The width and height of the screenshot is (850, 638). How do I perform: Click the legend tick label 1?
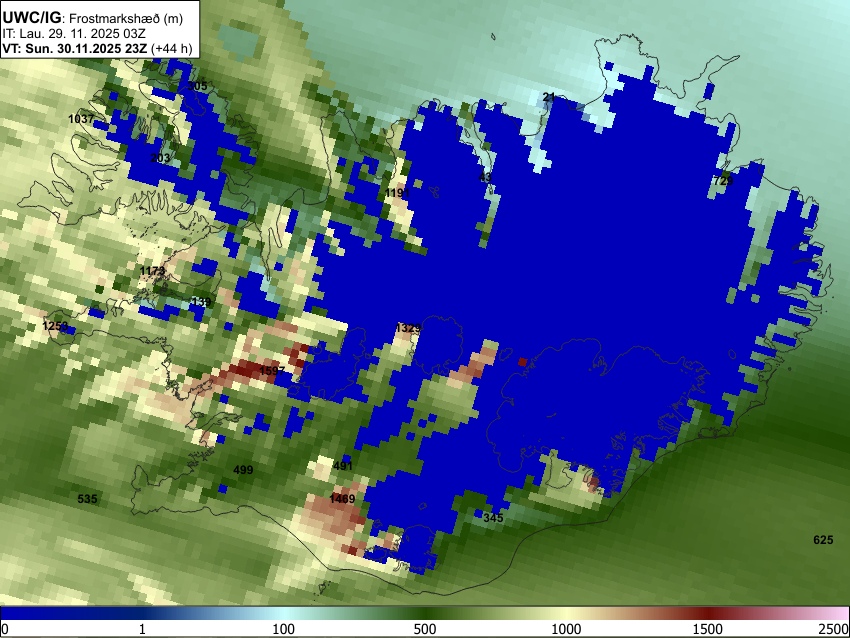[142, 629]
